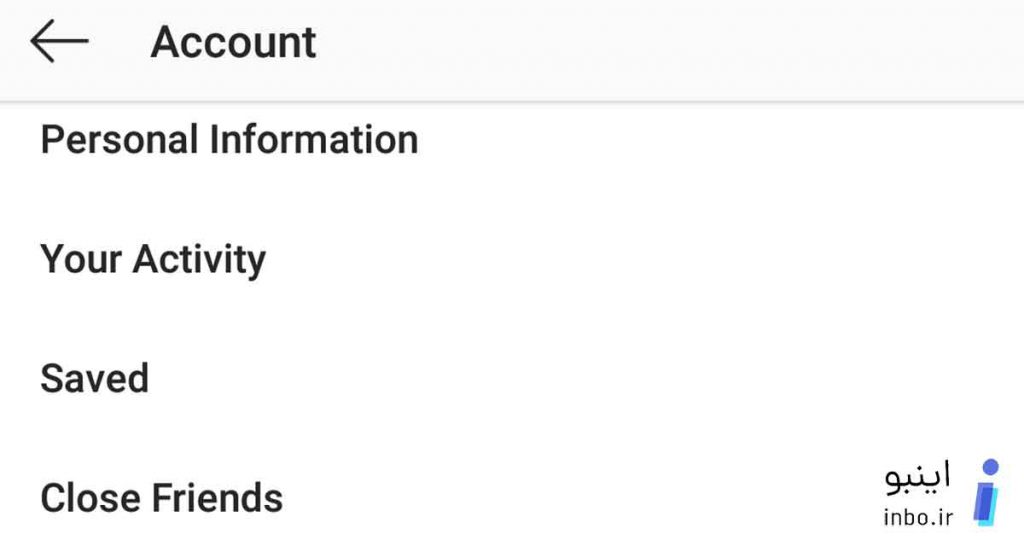Click the inbo.ir watermark text

click(918, 517)
